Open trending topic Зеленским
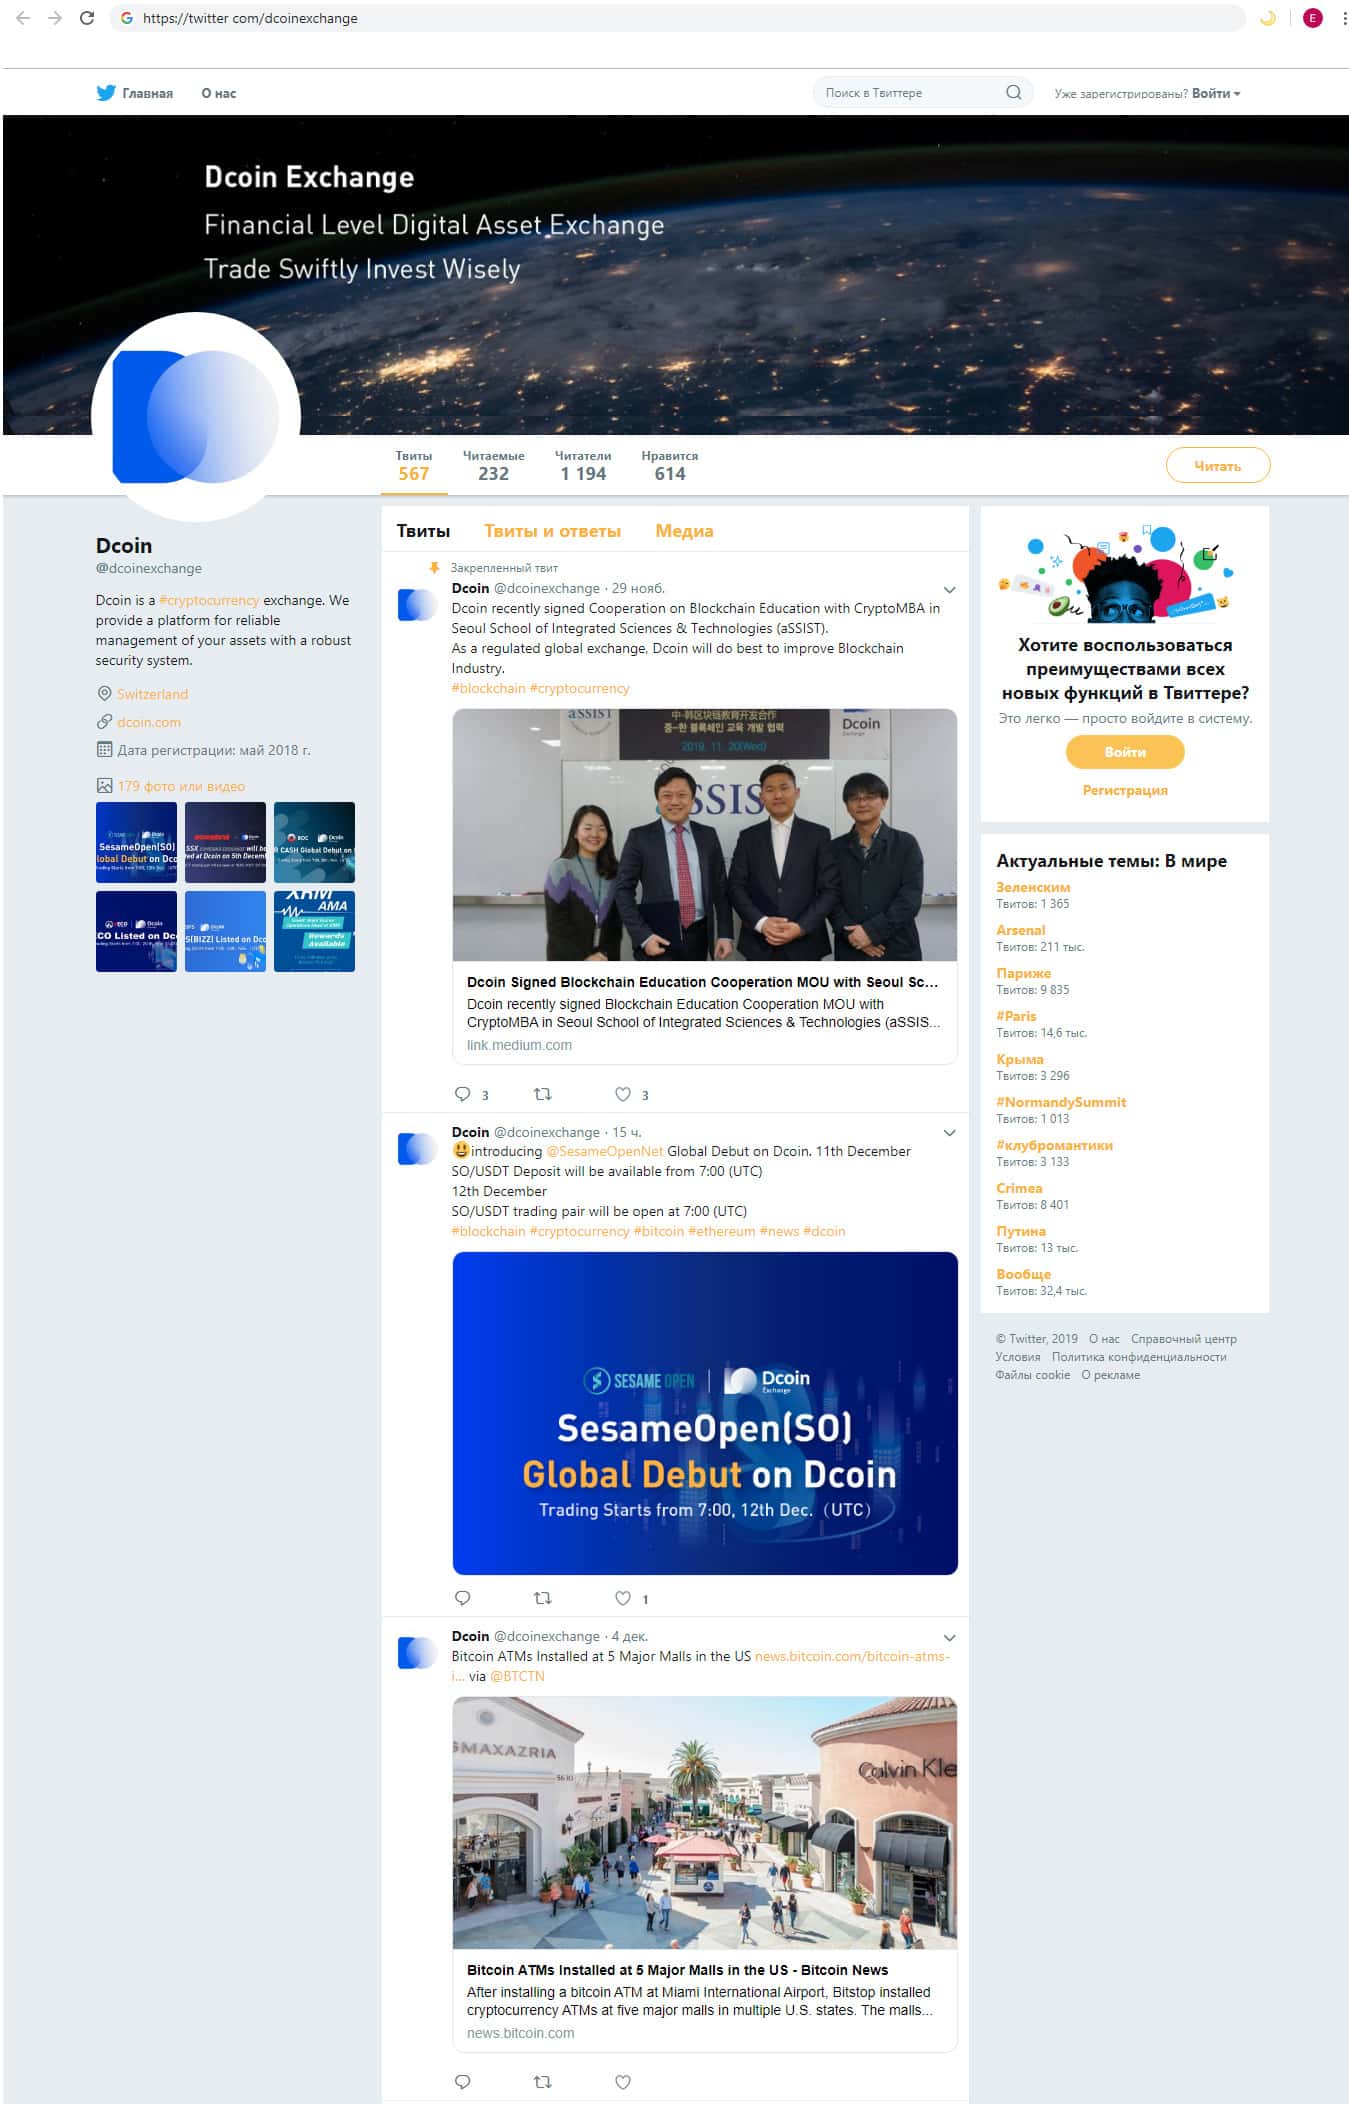The width and height of the screenshot is (1349, 2104). point(1033,887)
